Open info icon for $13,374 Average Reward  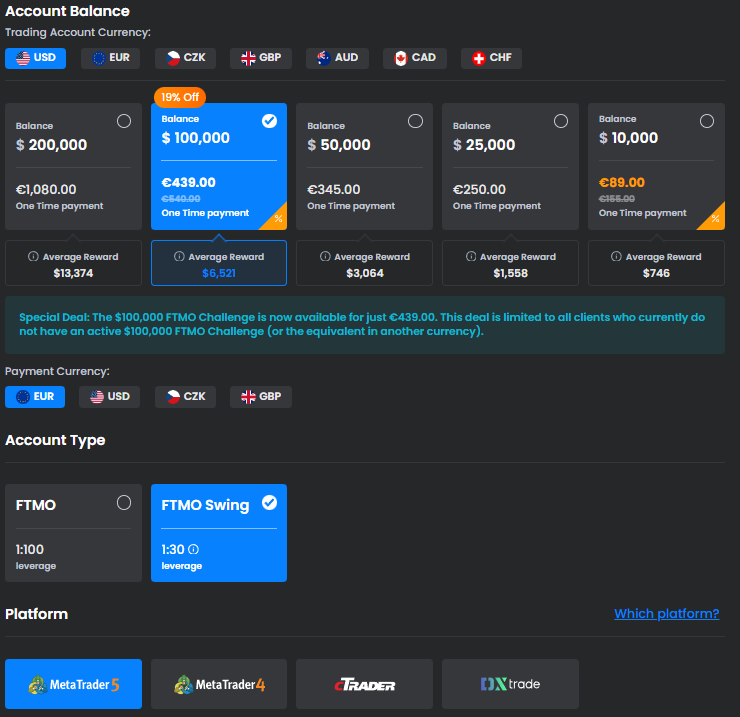(x=33, y=256)
